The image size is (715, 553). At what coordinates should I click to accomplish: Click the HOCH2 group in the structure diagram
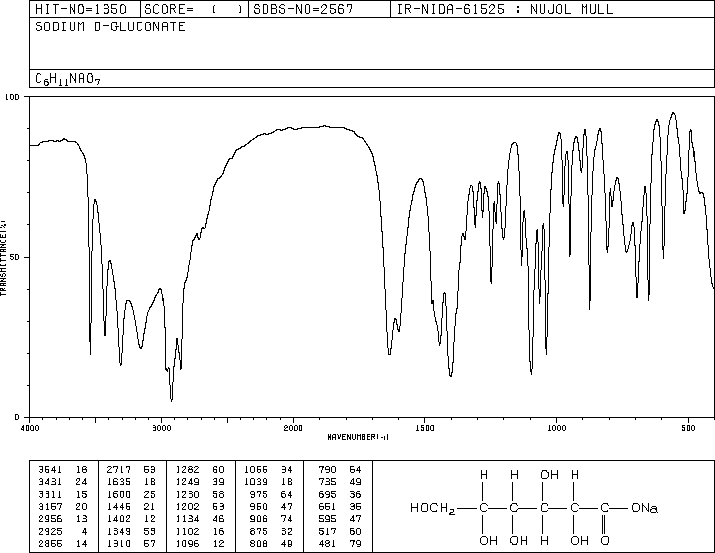click(x=433, y=508)
